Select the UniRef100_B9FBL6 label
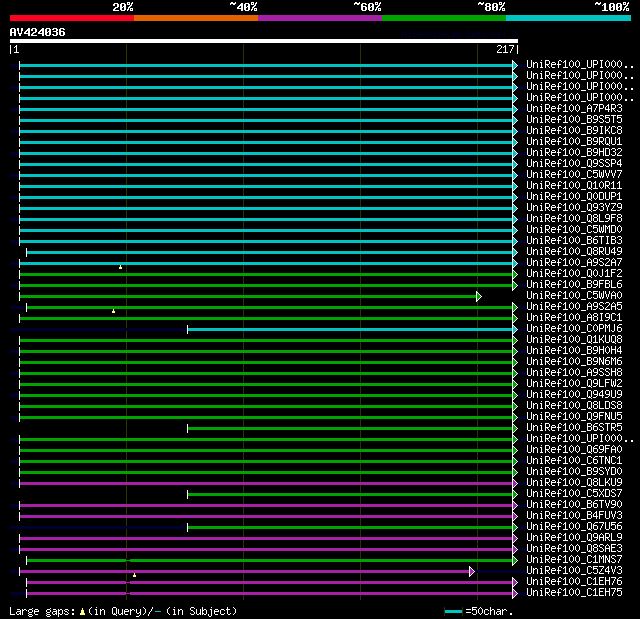The height and width of the screenshot is (619, 640). point(574,285)
